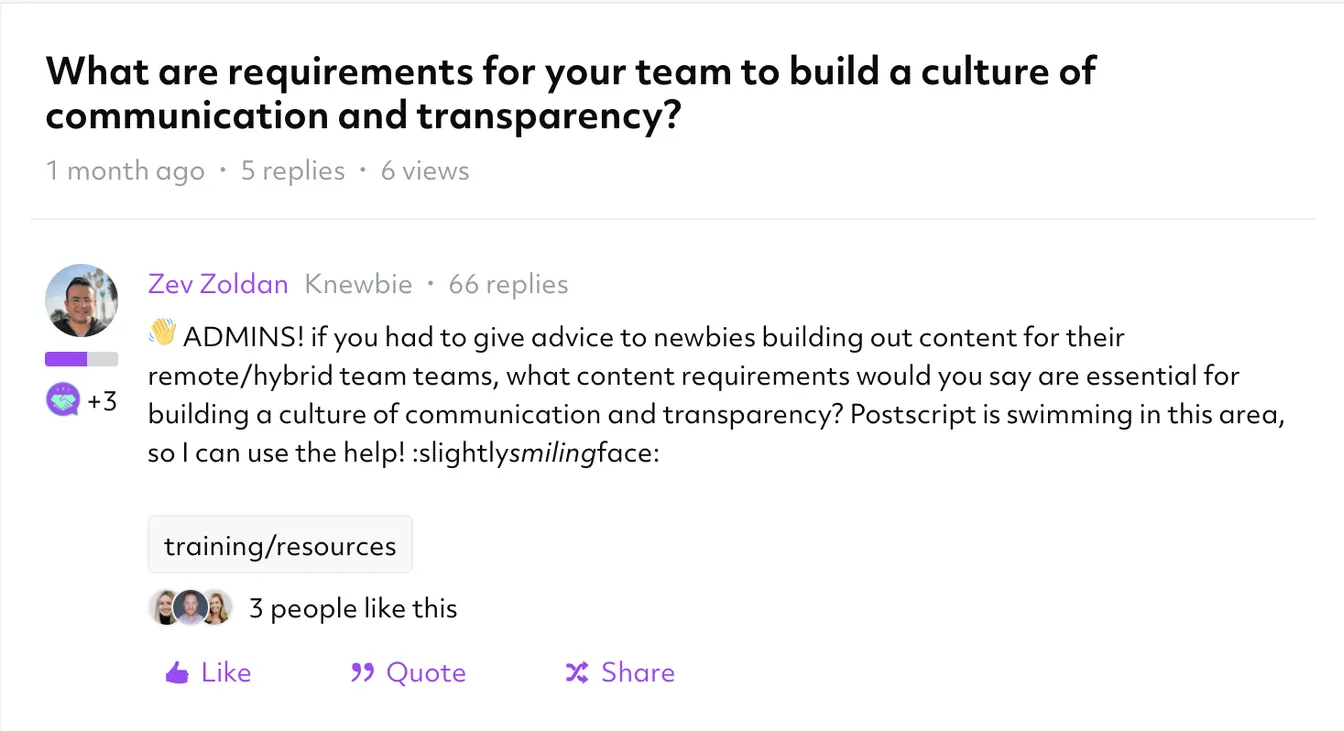Screen dimensions: 1344x731
Task: Click the thumbs-up Like icon
Action: 176,672
